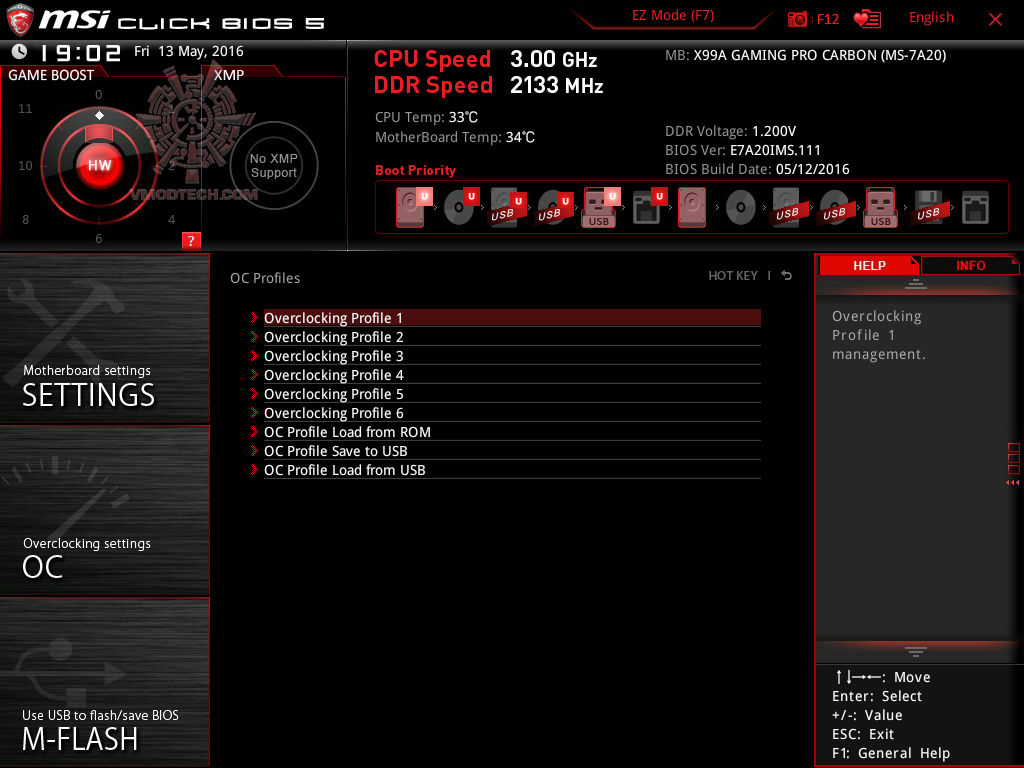This screenshot has height=768, width=1024.
Task: Select legacy USB key boot icon
Action: [881, 207]
